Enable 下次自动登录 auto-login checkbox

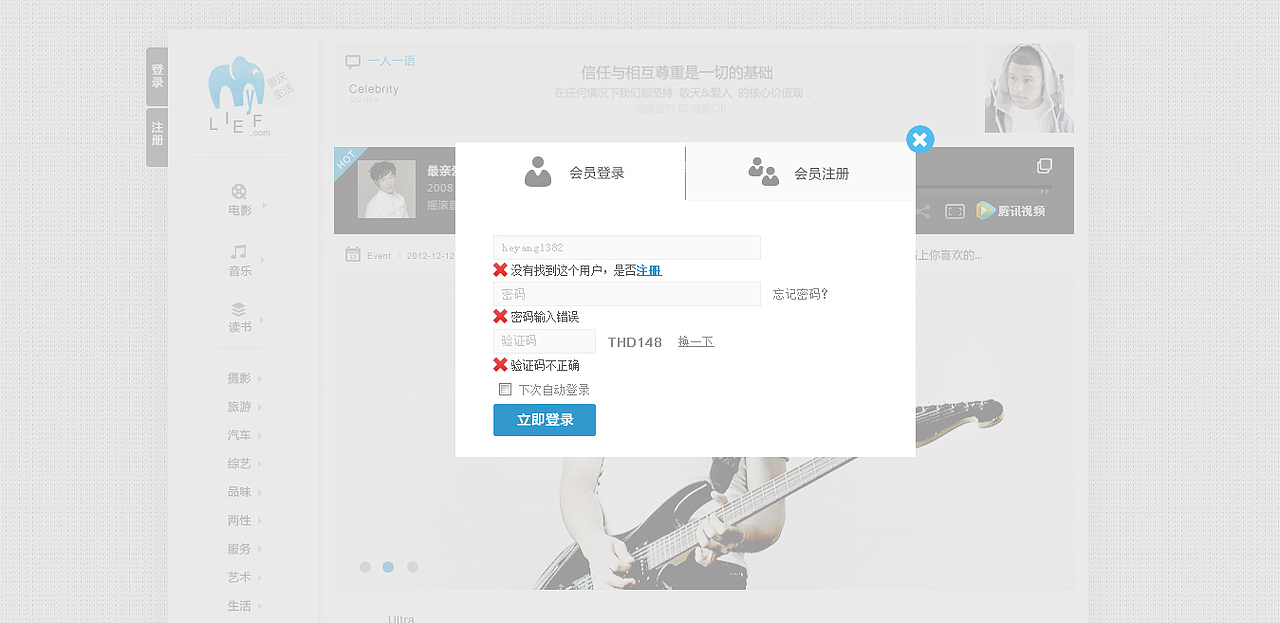click(505, 389)
